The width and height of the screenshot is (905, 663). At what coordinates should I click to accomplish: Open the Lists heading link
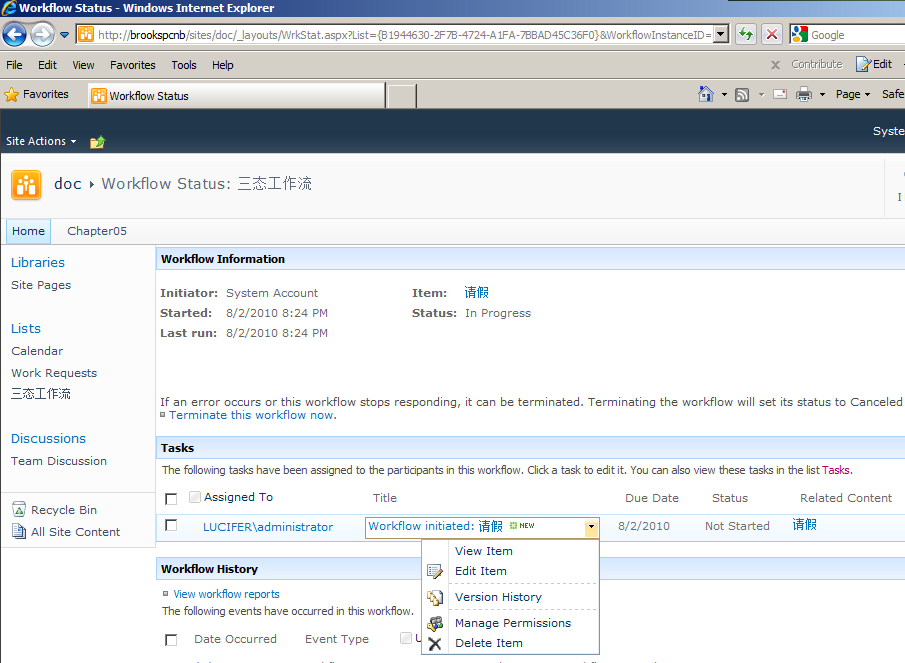pos(26,328)
